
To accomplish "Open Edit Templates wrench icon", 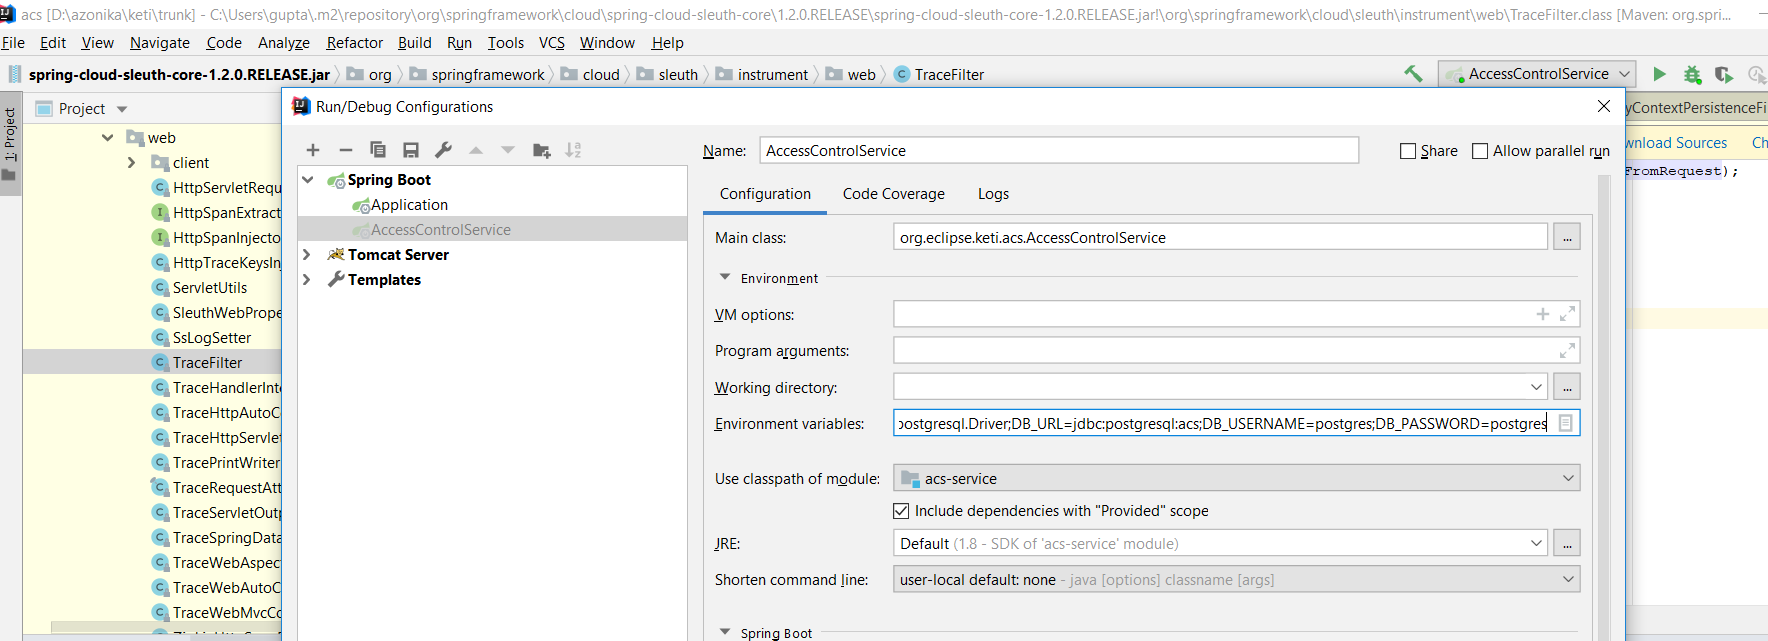I will click(x=443, y=150).
